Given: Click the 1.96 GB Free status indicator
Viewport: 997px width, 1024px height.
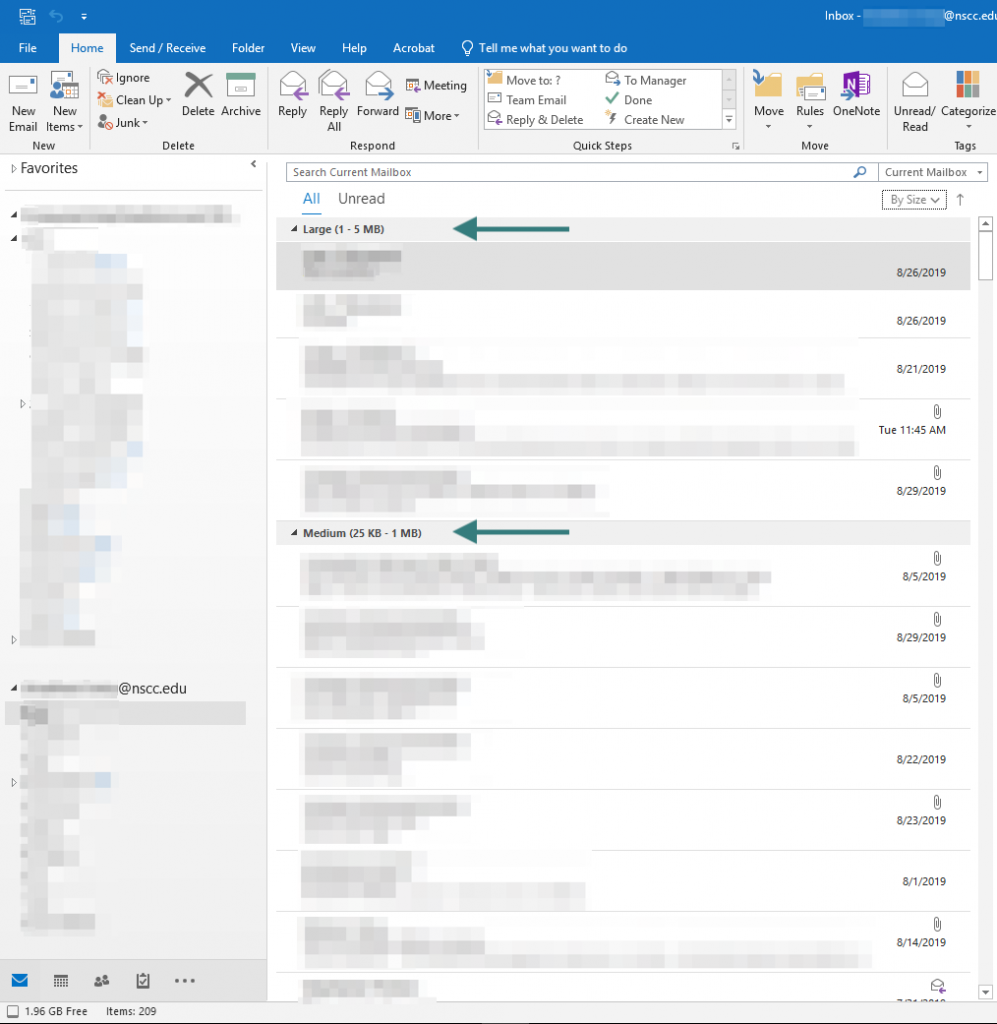Looking at the screenshot, I should pyautogui.click(x=47, y=1011).
